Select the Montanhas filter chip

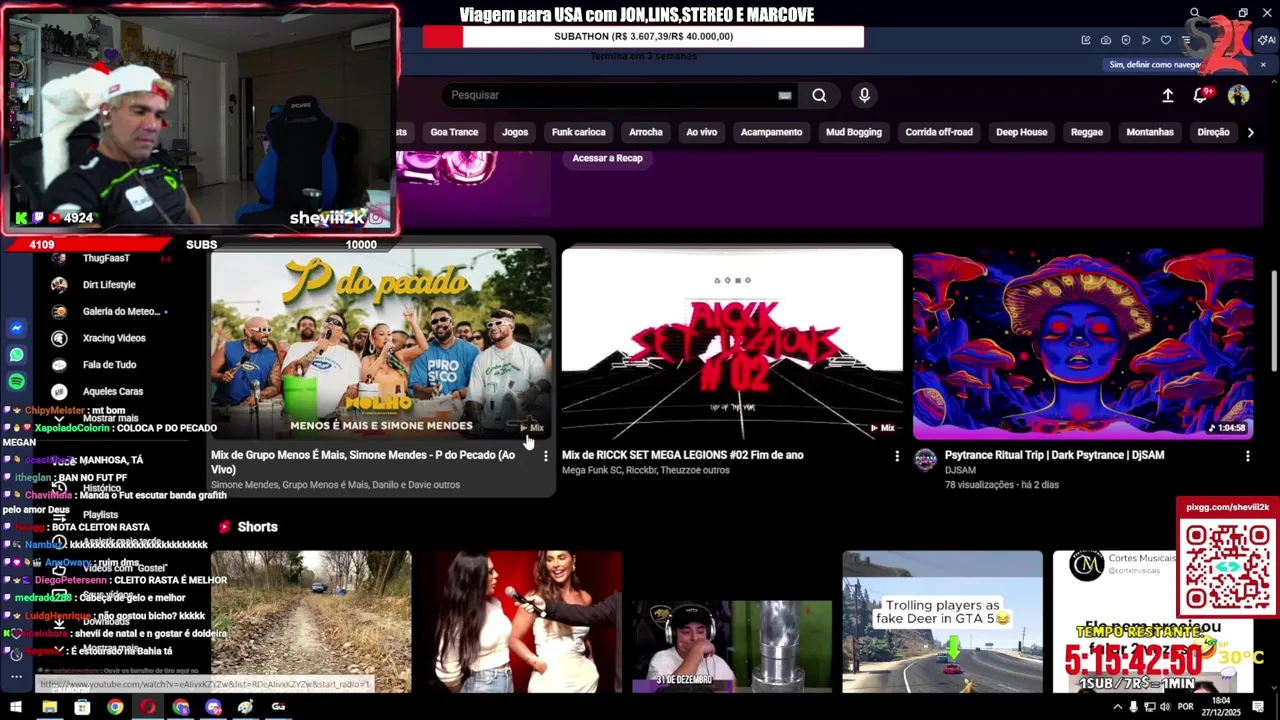pos(1150,132)
